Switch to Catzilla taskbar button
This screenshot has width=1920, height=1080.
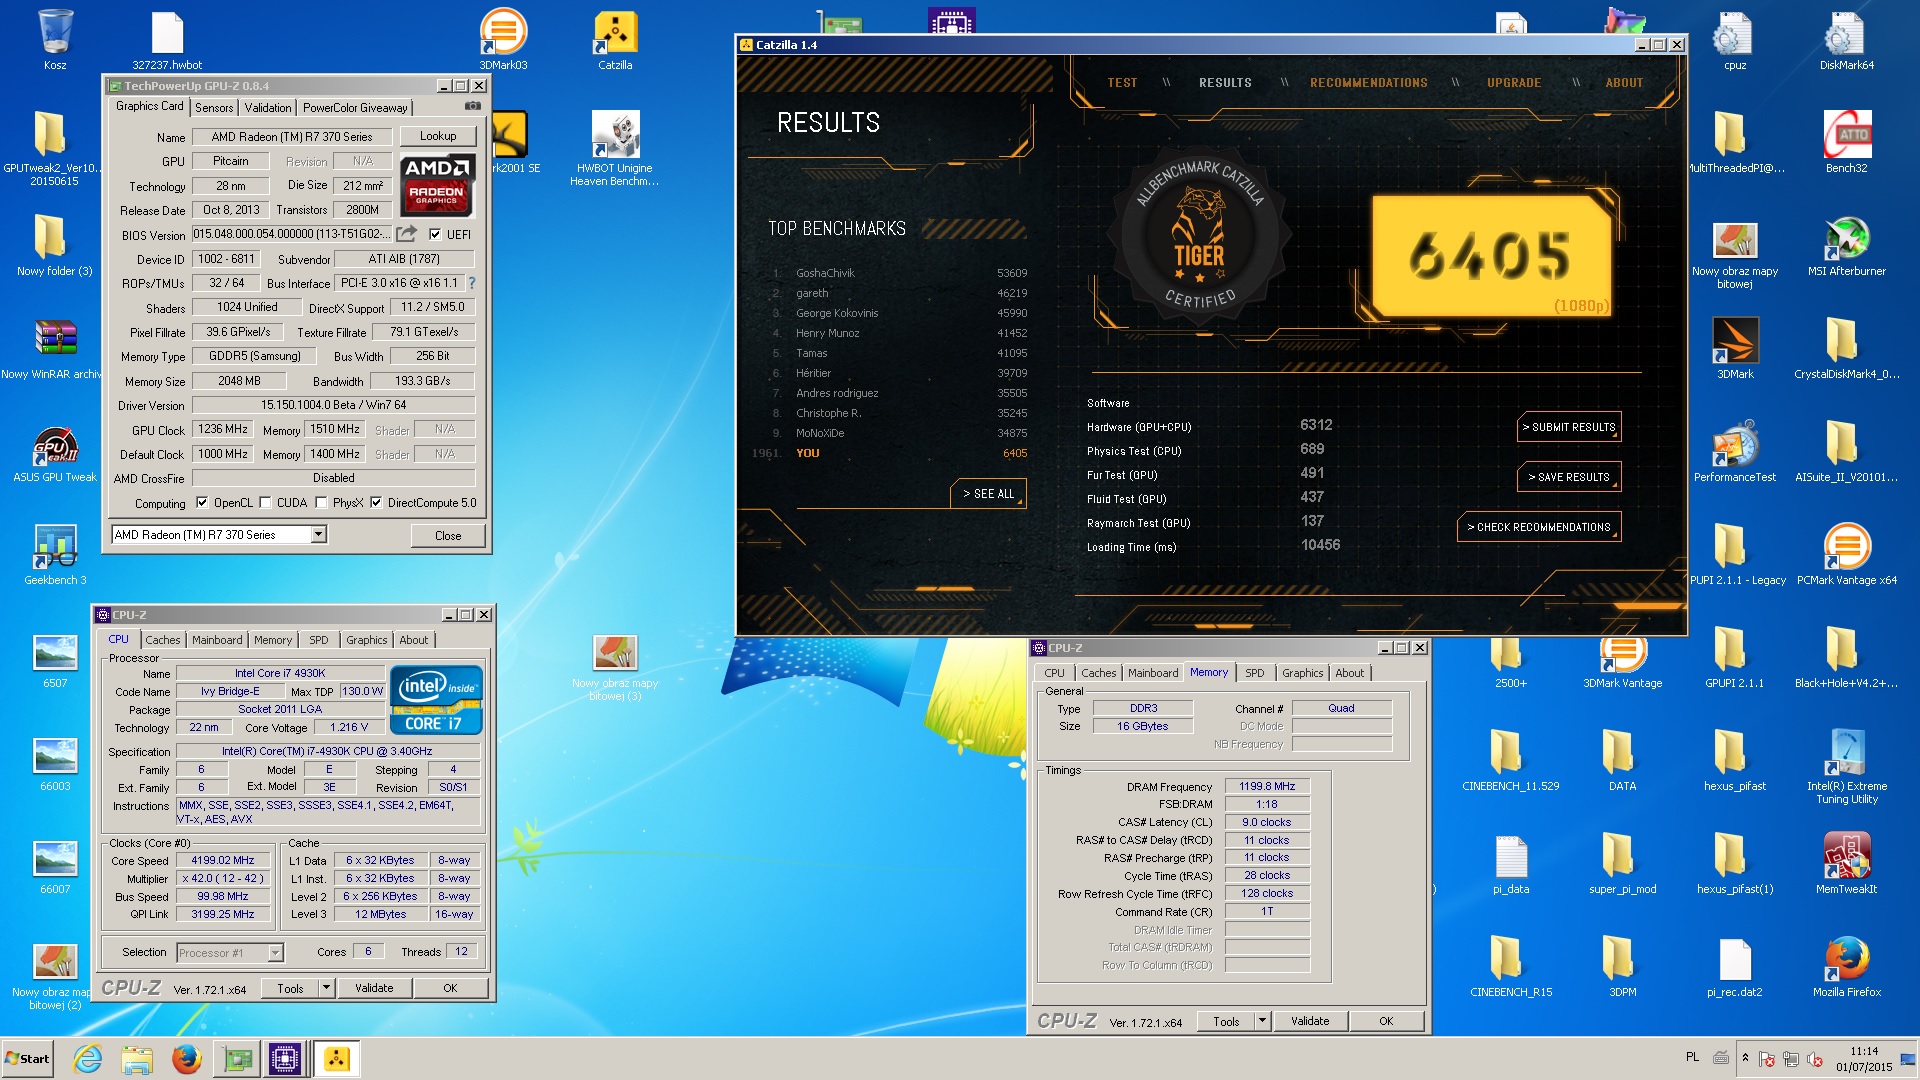(337, 1058)
